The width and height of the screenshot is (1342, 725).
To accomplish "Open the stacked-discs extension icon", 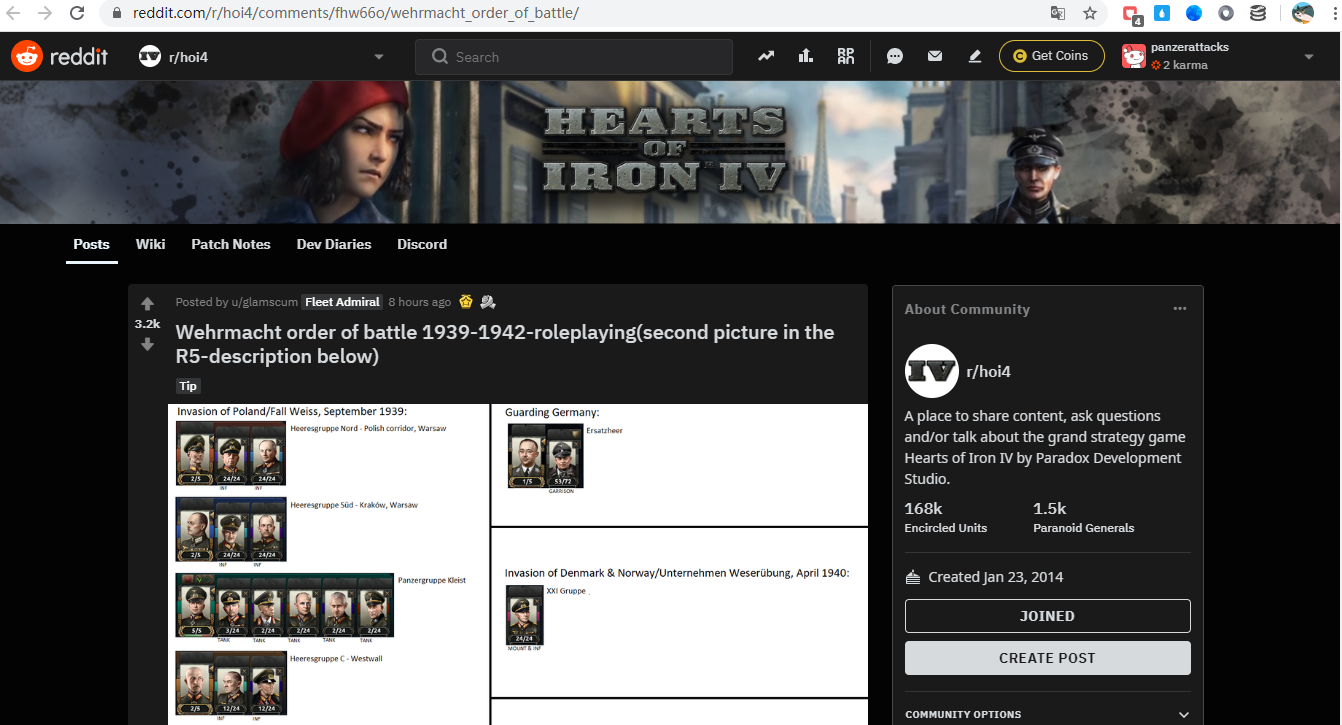I will [x=1258, y=13].
